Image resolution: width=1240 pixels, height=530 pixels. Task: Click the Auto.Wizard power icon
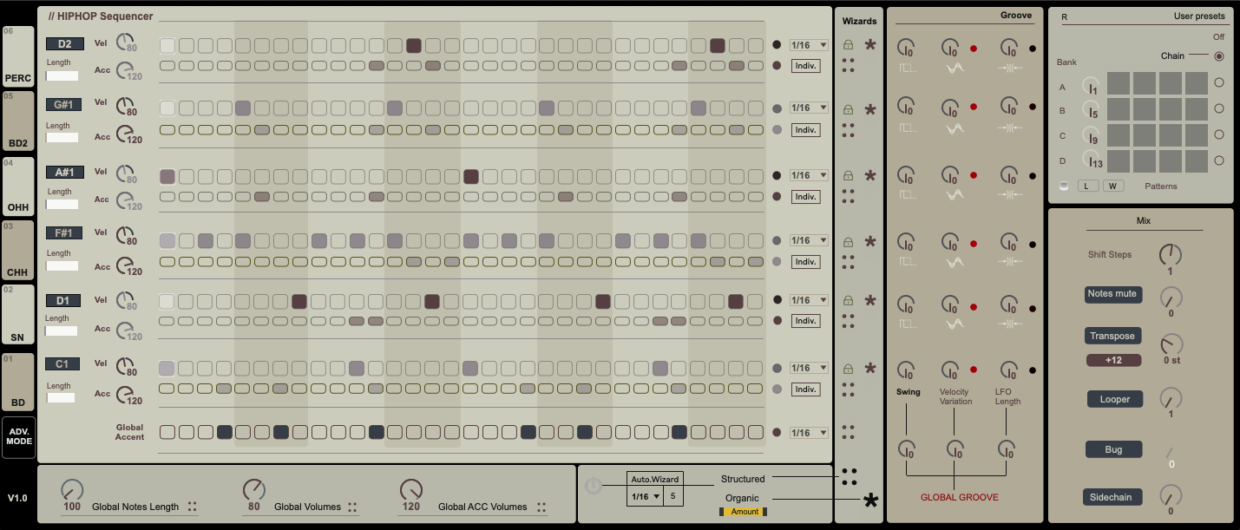[594, 486]
